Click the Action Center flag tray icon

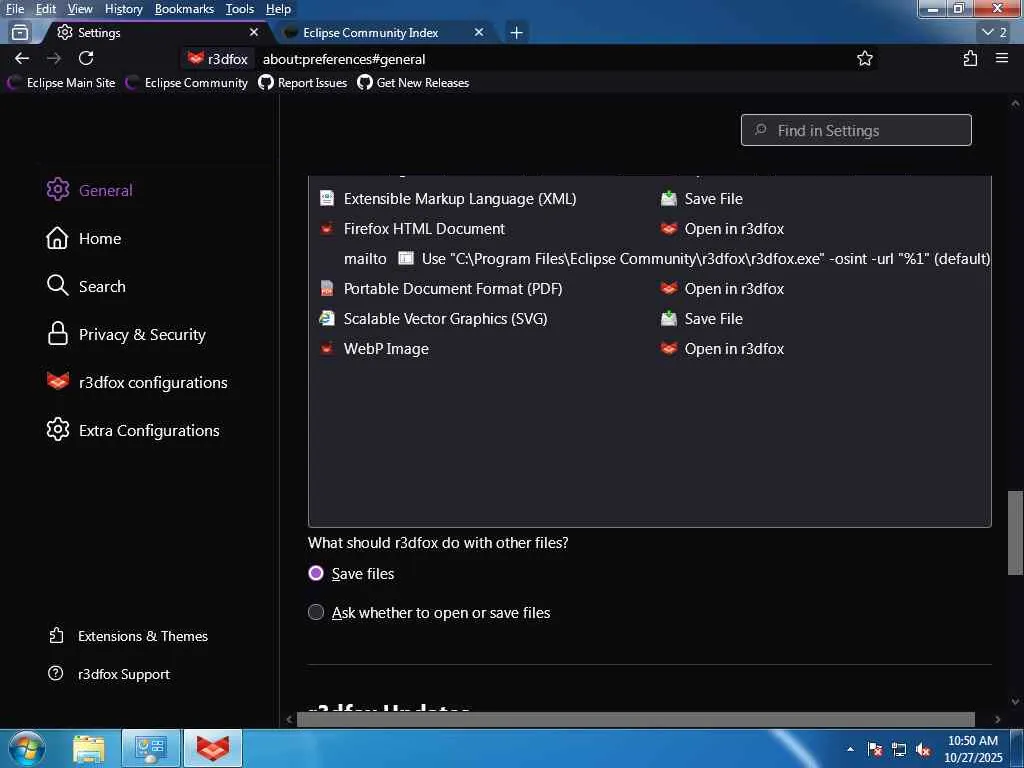[x=875, y=750]
